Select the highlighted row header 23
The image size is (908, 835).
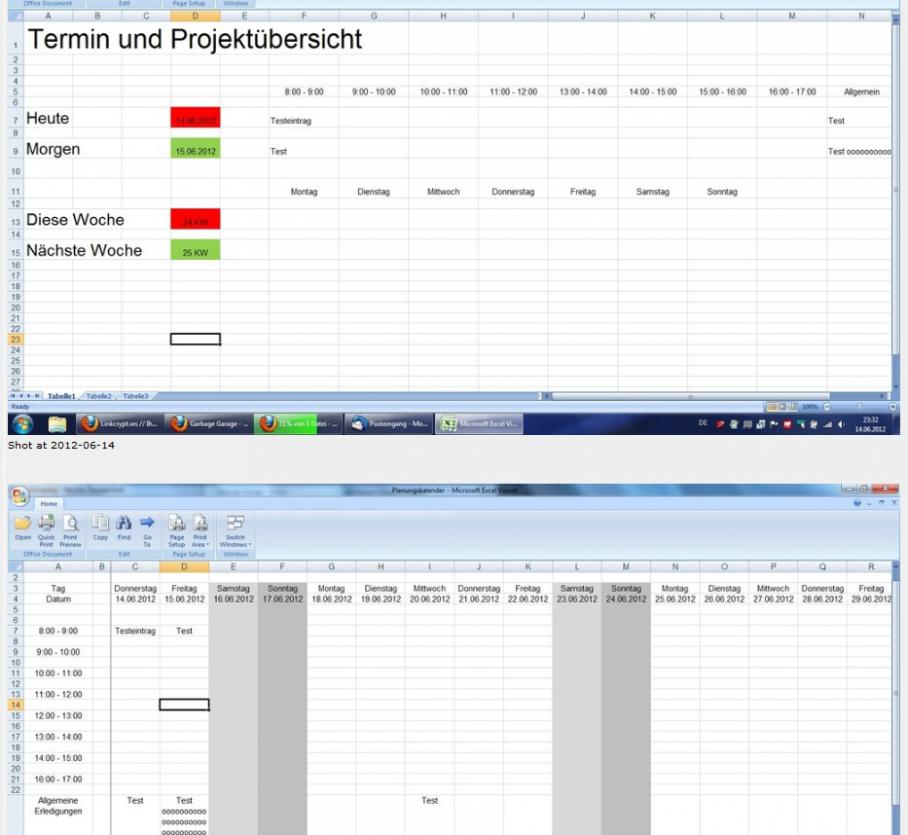[x=16, y=339]
